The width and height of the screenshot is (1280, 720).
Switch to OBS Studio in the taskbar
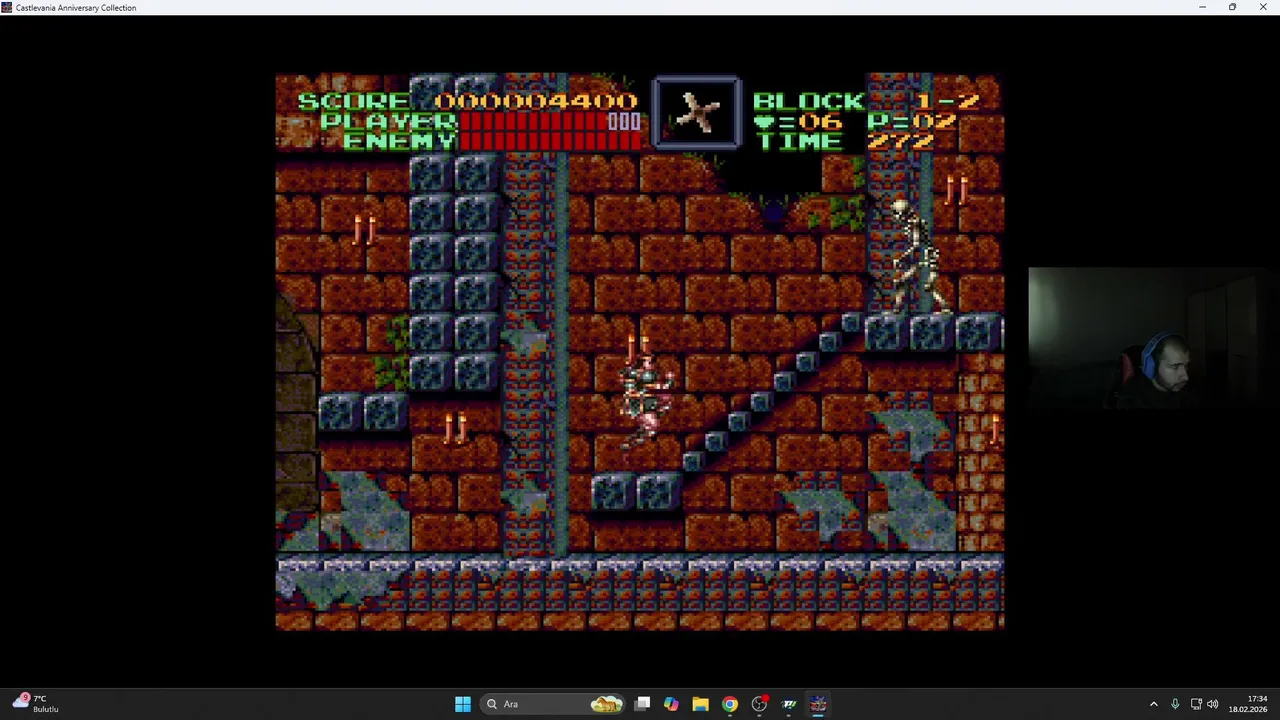click(760, 704)
